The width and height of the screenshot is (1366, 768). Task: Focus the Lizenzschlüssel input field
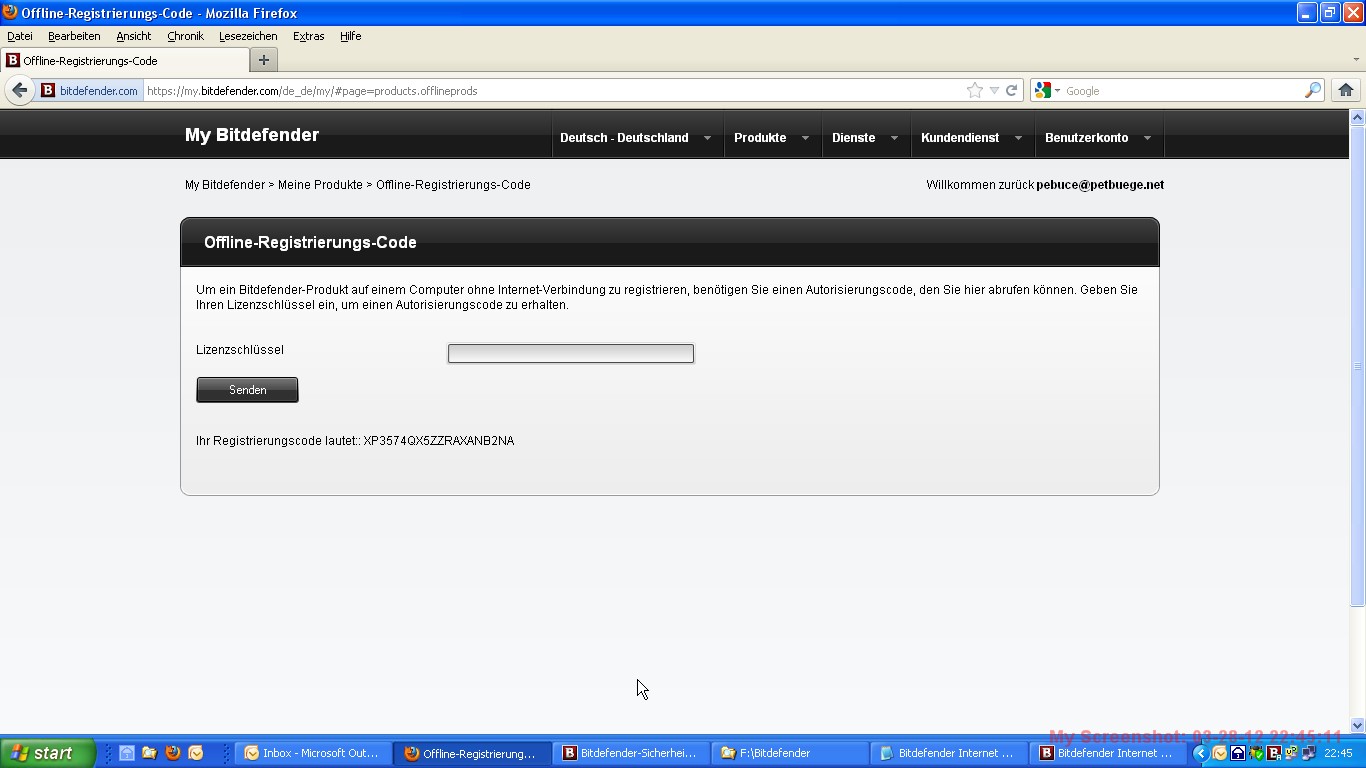coord(570,353)
